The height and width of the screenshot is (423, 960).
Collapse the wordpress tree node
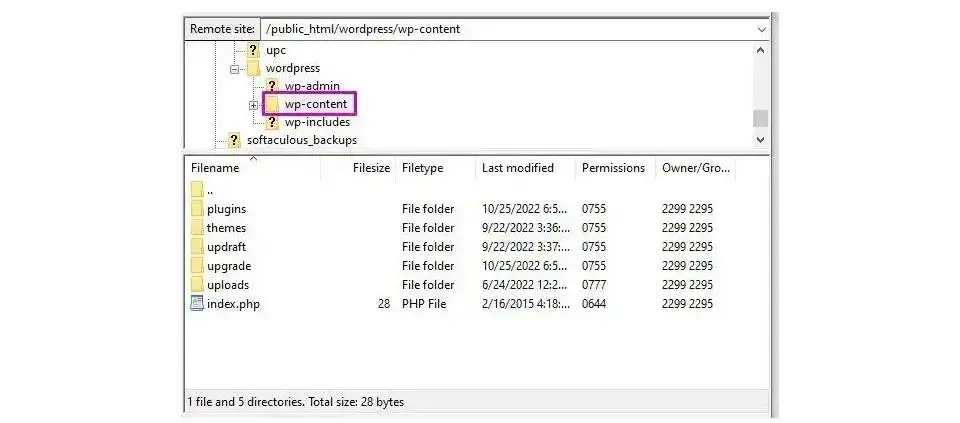[235, 68]
